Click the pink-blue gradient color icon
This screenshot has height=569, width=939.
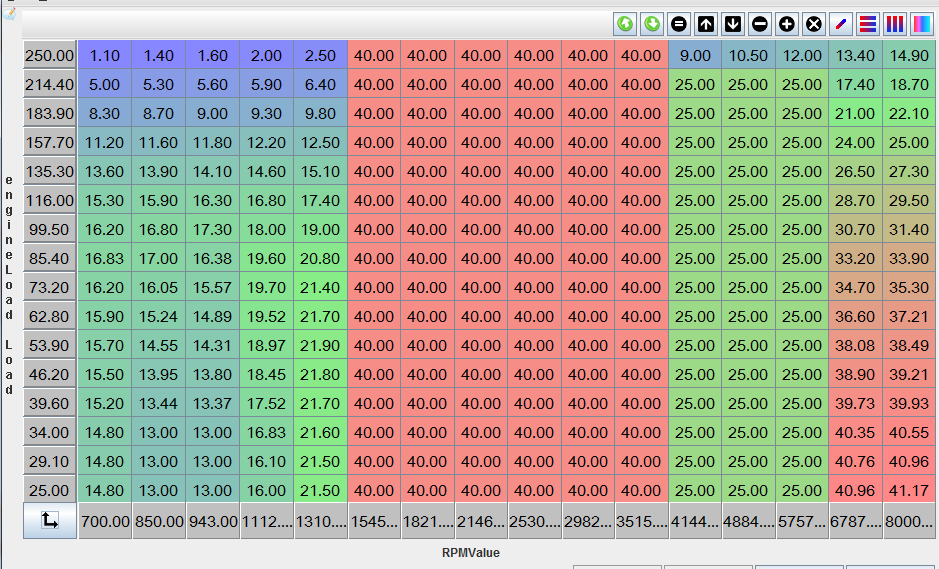click(921, 24)
